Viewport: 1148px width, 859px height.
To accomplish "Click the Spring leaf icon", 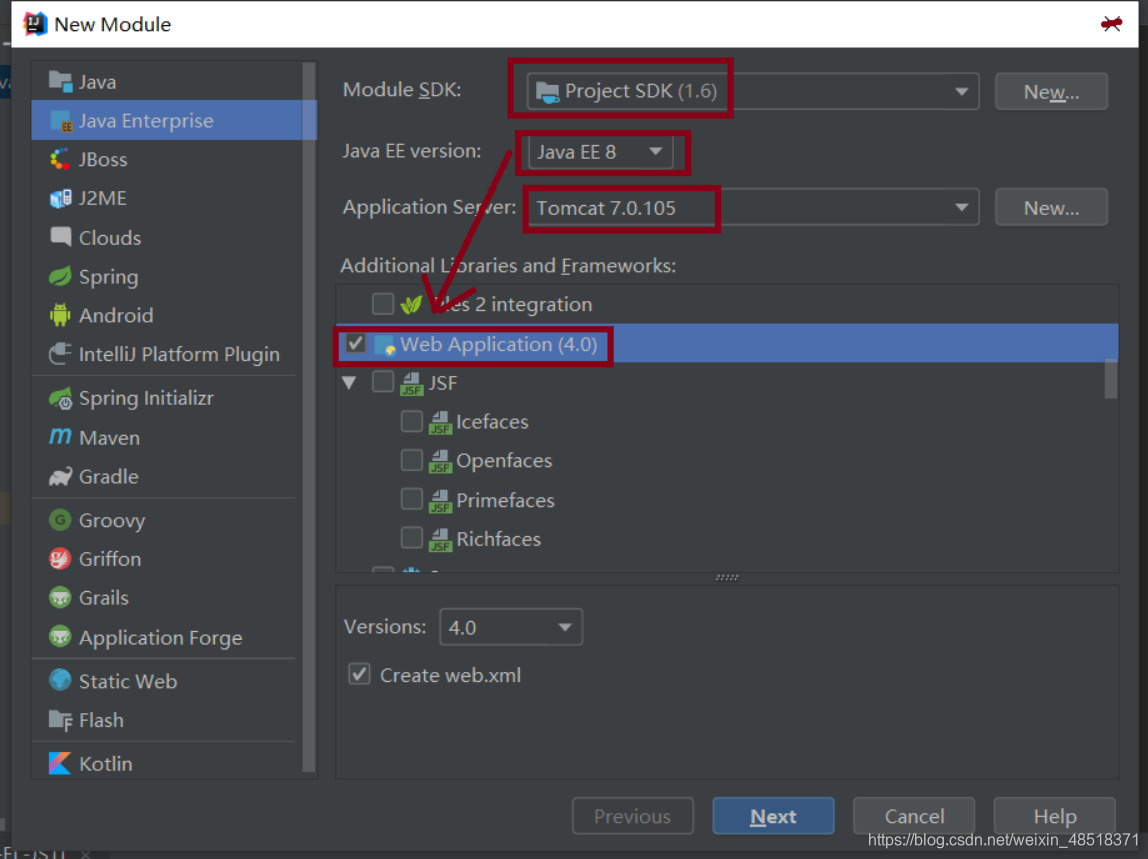I will [x=60, y=277].
